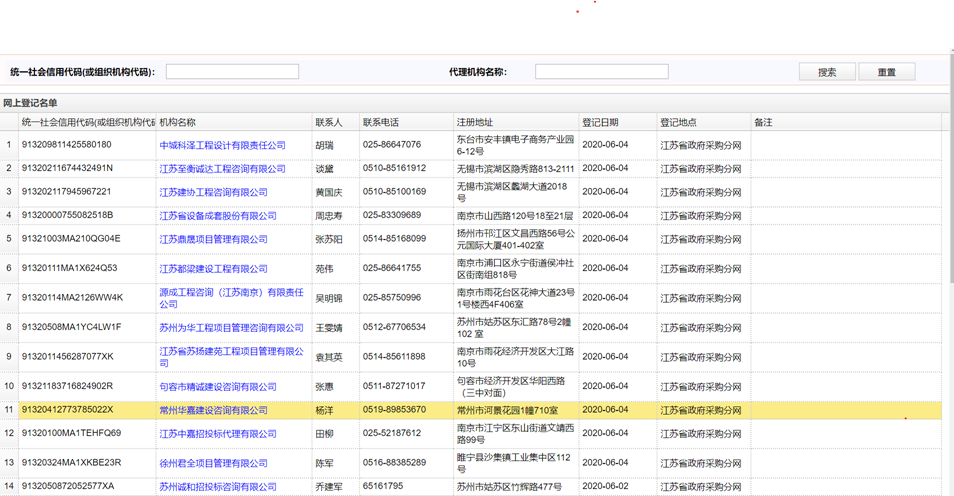The height and width of the screenshot is (496, 954).
Task: Open link 江苏都梁建设工程有限公司
Action: pos(214,268)
